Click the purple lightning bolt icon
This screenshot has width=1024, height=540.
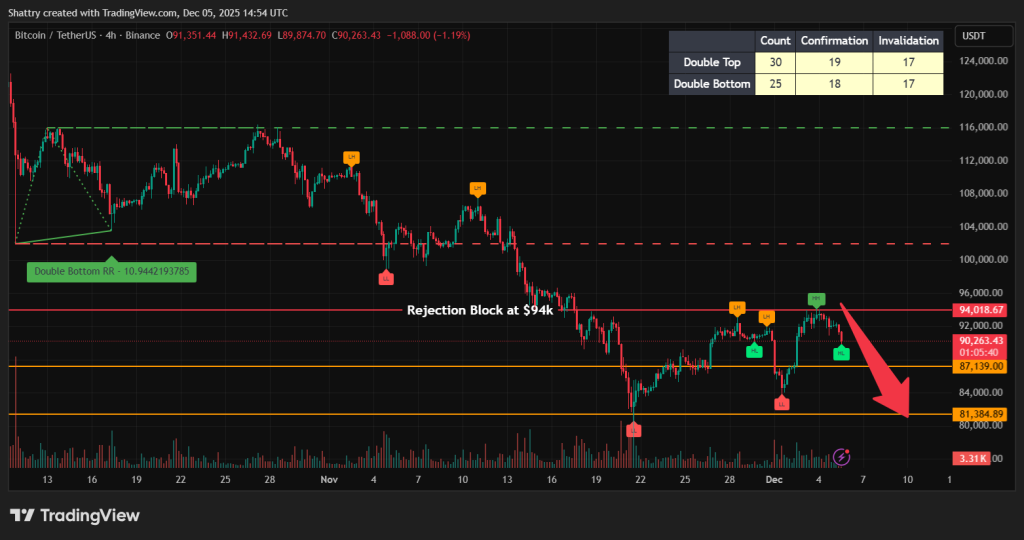842,456
